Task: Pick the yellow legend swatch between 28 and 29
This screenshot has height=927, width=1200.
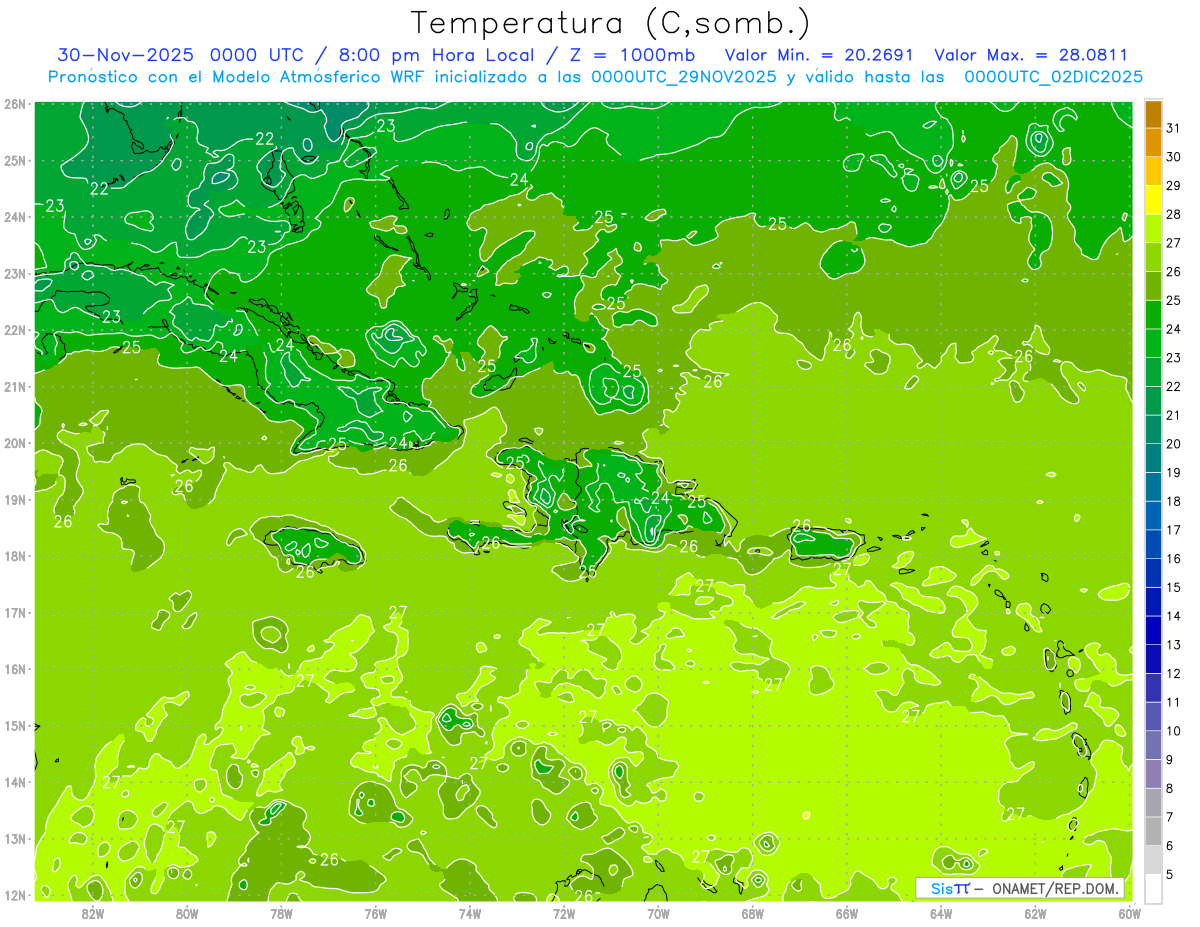Action: (1153, 199)
